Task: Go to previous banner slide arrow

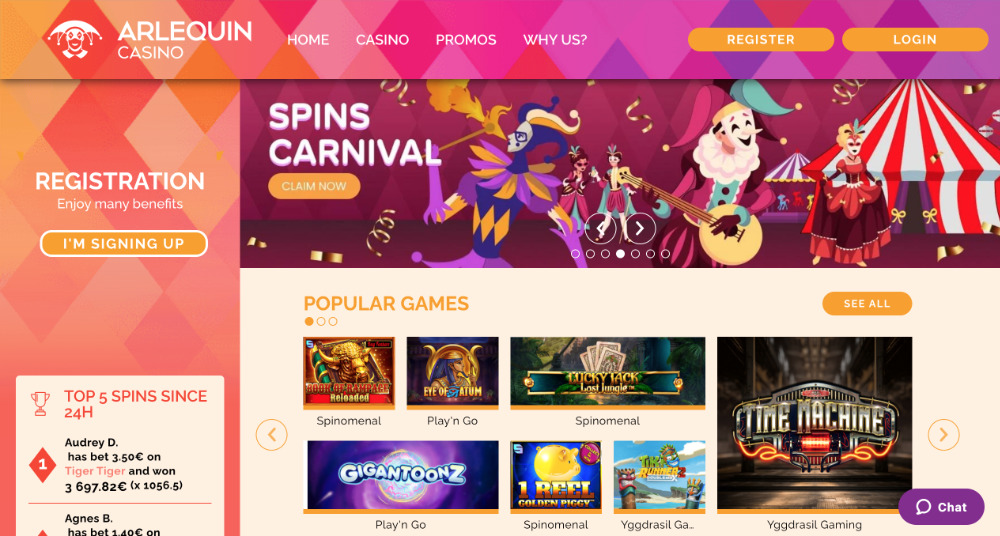Action: point(600,228)
